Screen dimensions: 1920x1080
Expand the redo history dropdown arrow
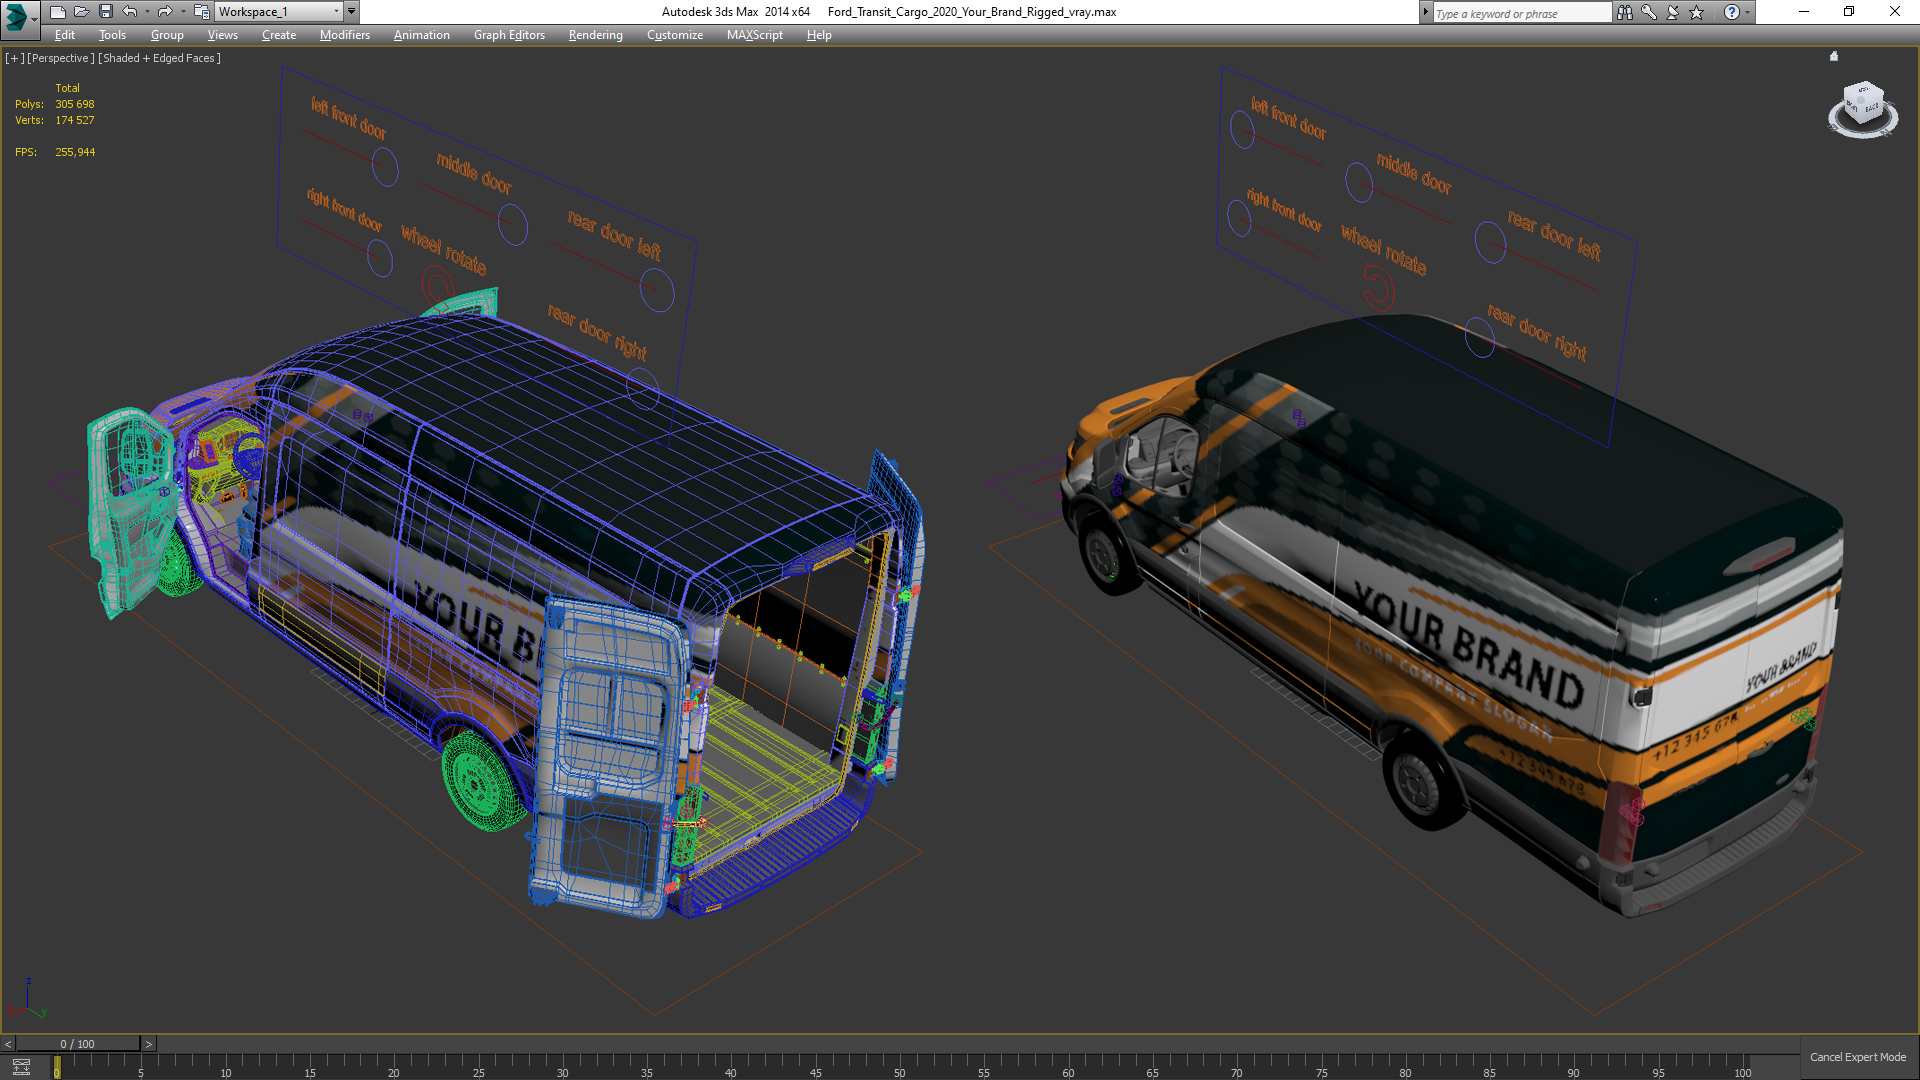182,12
